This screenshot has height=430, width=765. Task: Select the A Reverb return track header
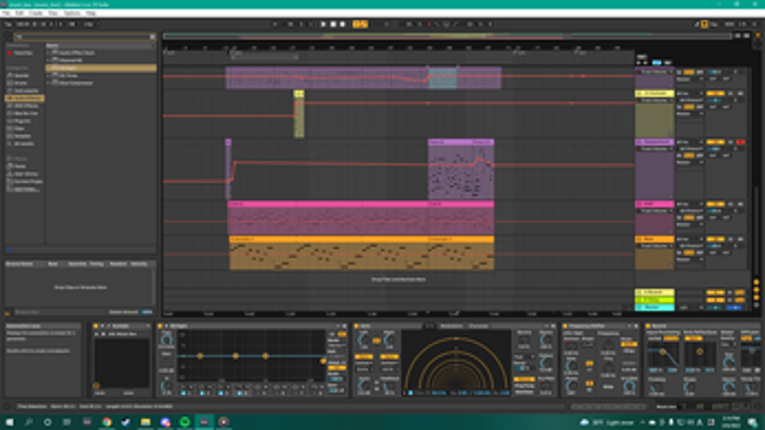[654, 292]
